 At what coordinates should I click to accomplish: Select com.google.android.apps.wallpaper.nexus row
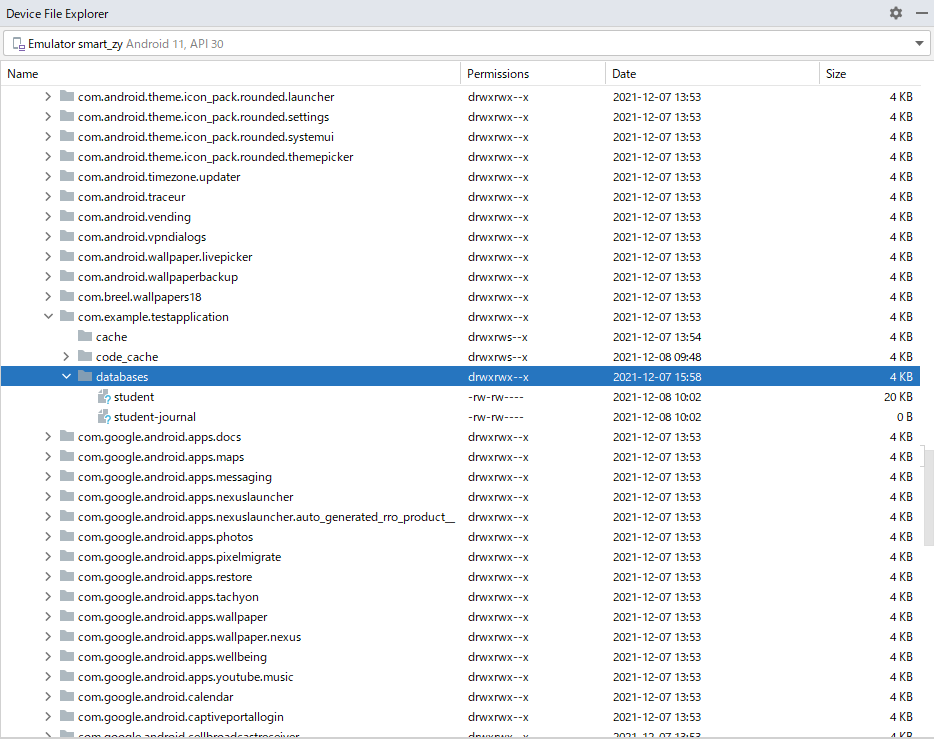460,637
